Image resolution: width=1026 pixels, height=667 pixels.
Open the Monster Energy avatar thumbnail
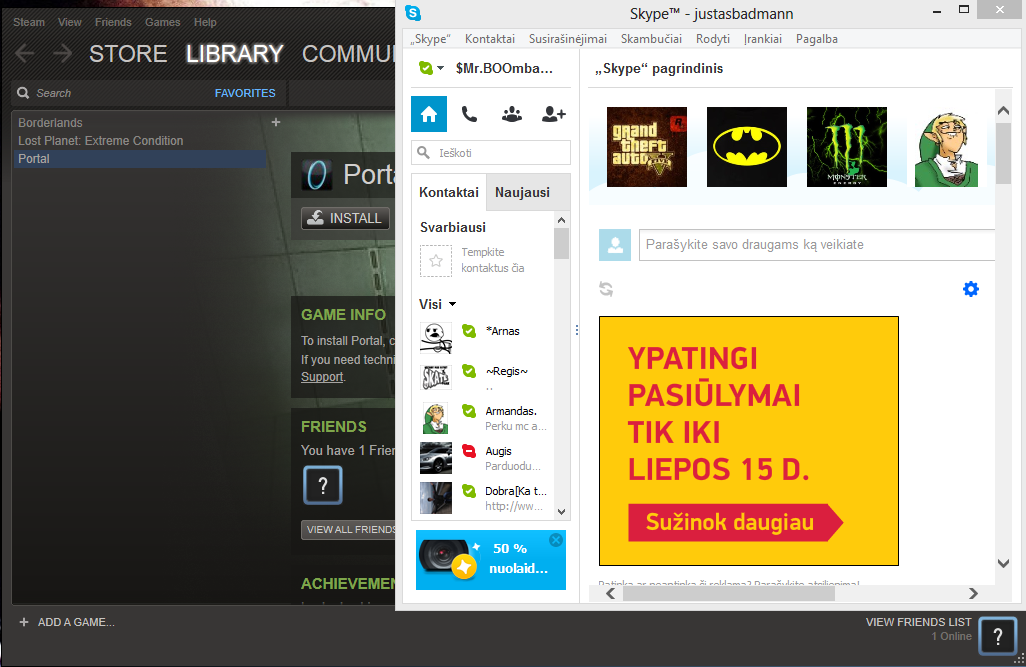(847, 147)
